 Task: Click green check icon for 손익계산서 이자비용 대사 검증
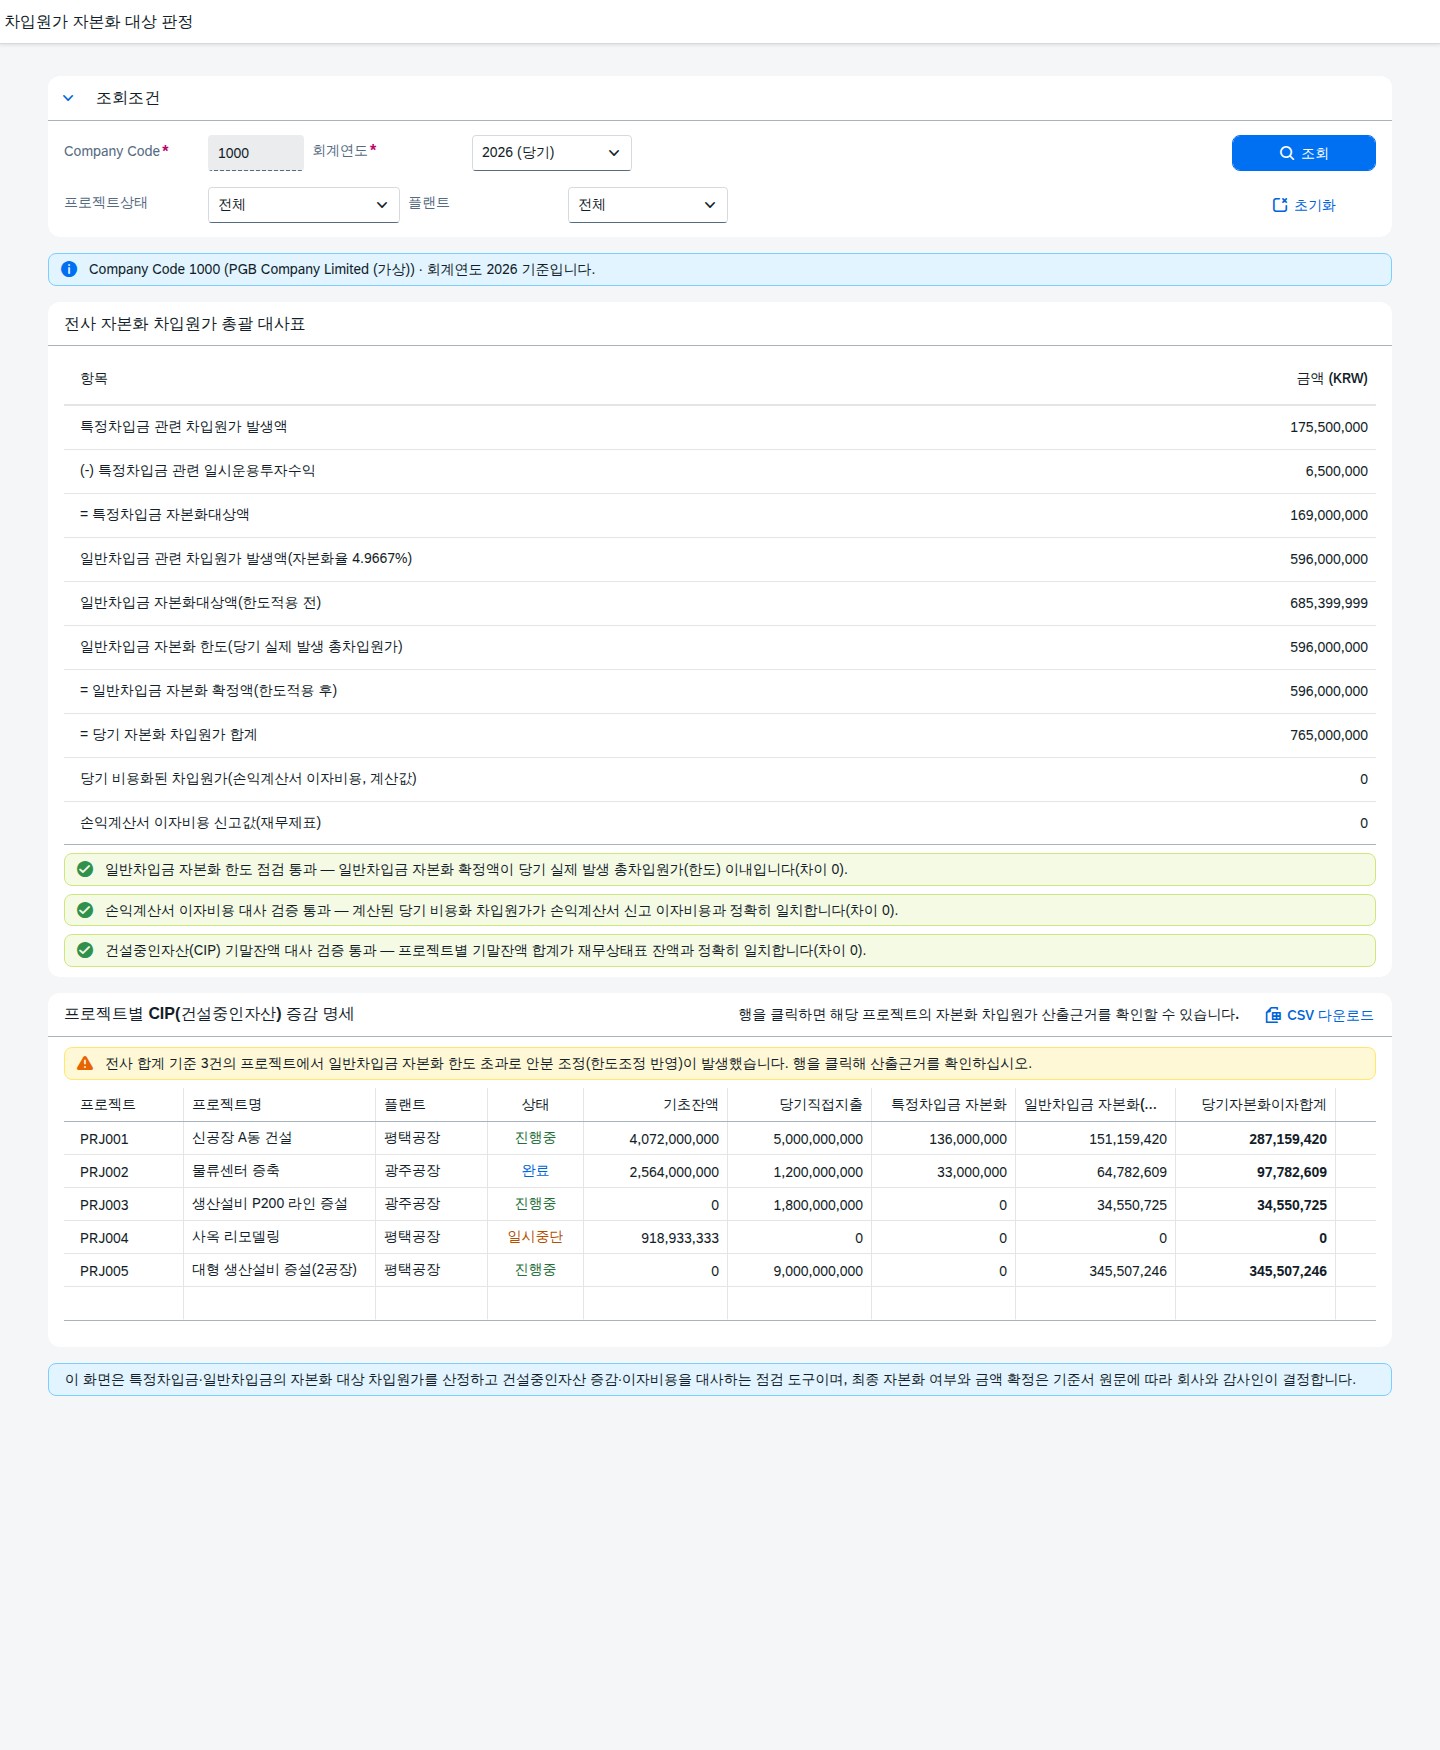(85, 910)
